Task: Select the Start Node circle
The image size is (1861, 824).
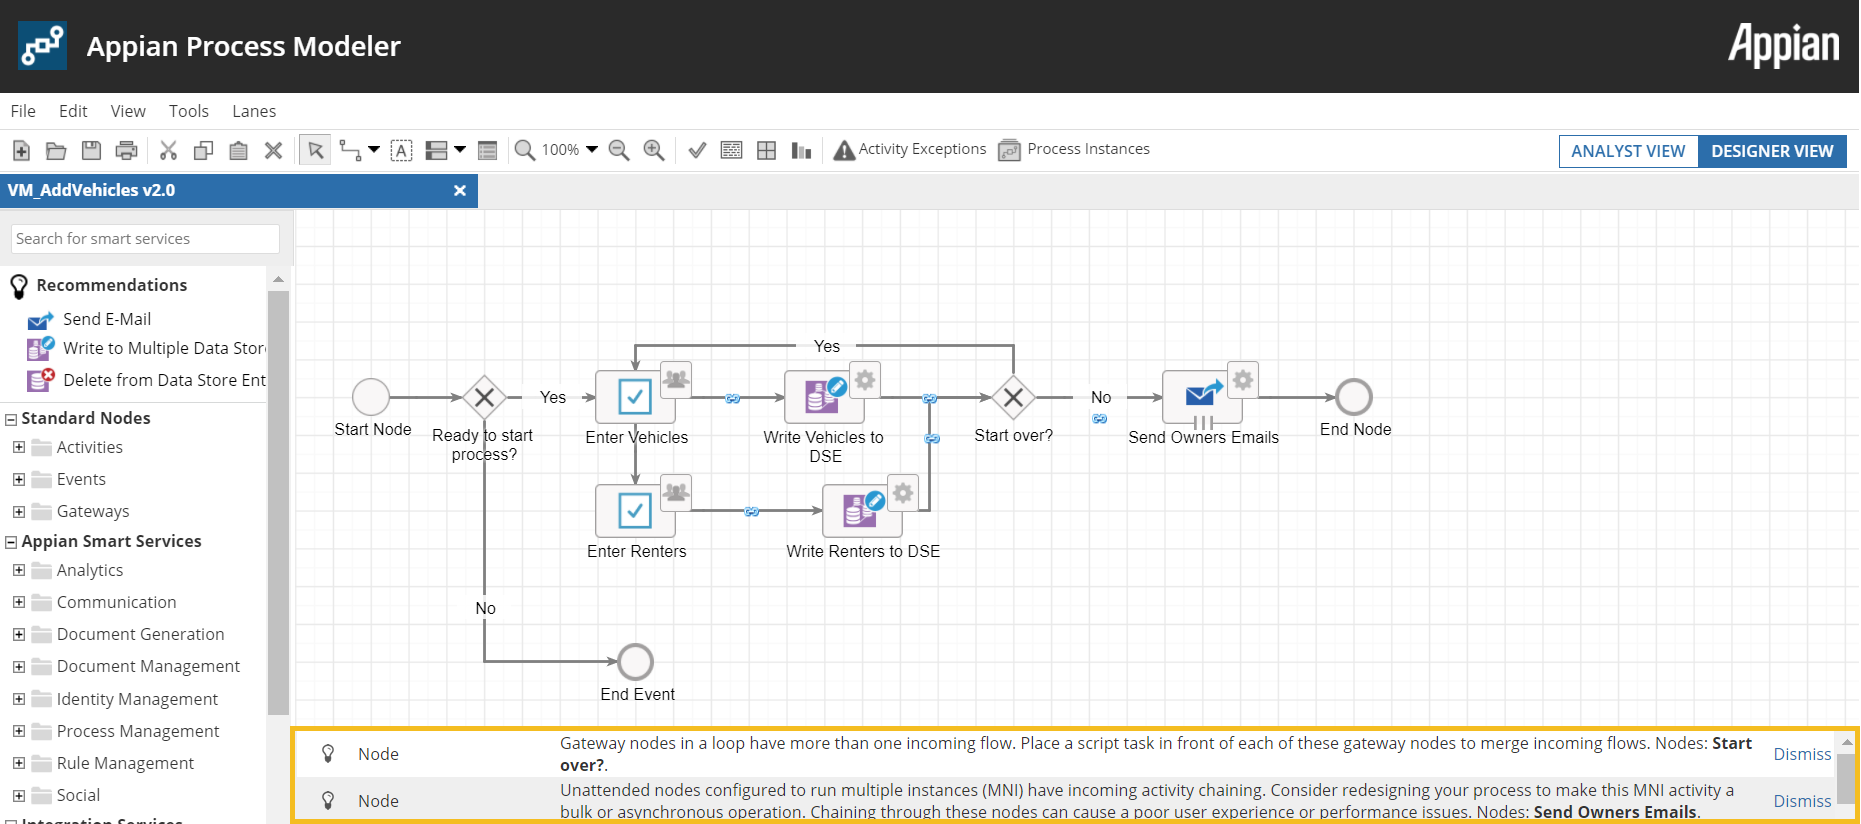Action: (x=371, y=397)
